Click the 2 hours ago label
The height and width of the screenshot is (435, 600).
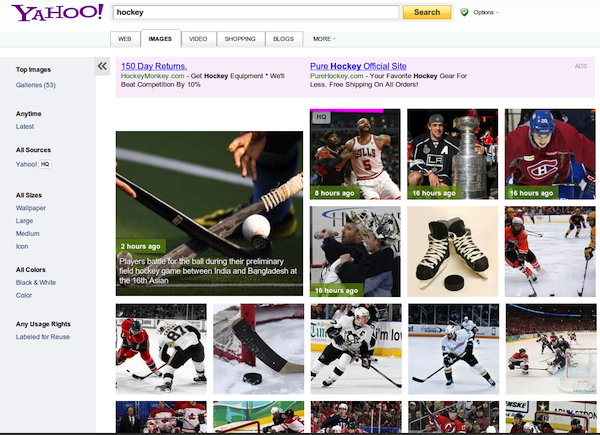pos(140,246)
